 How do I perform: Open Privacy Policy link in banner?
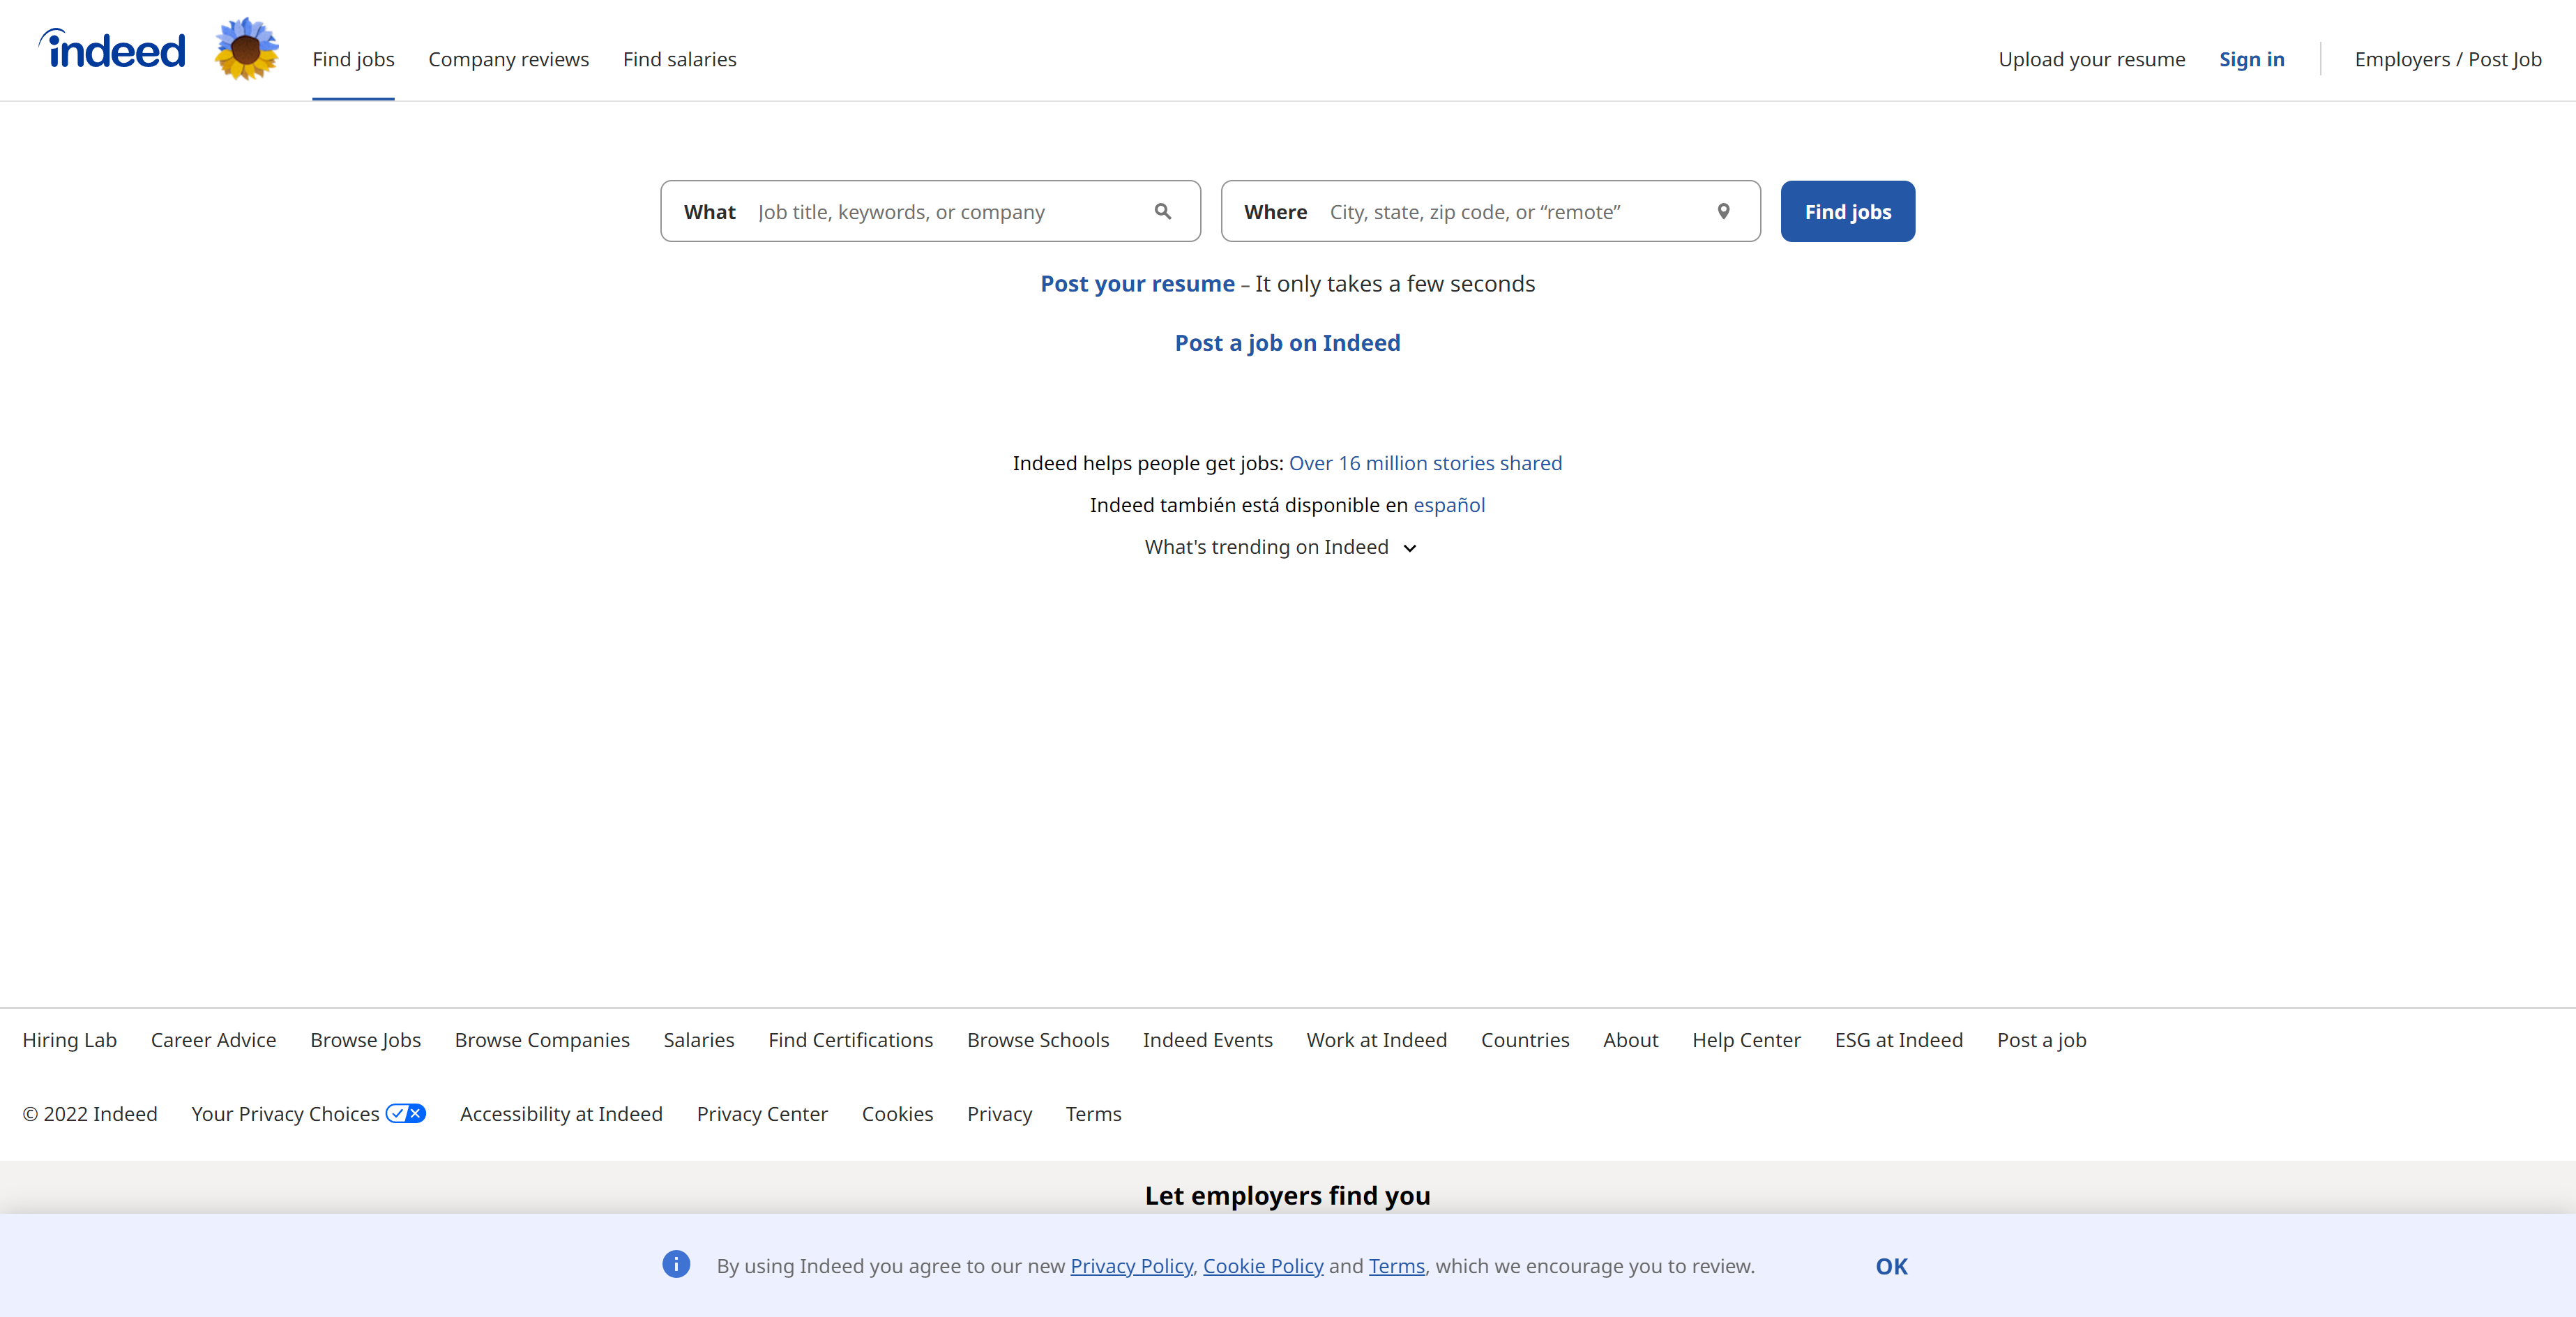pos(1131,1266)
